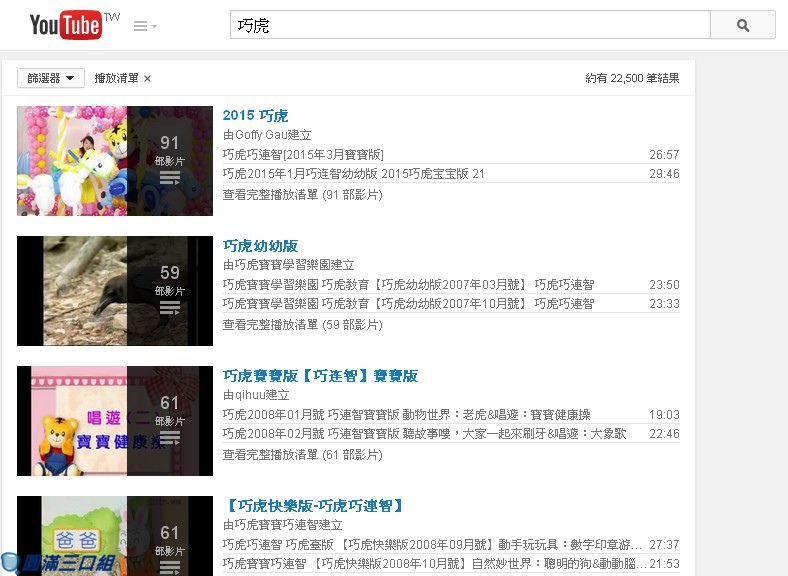Click the 23:50 duration

[664, 284]
